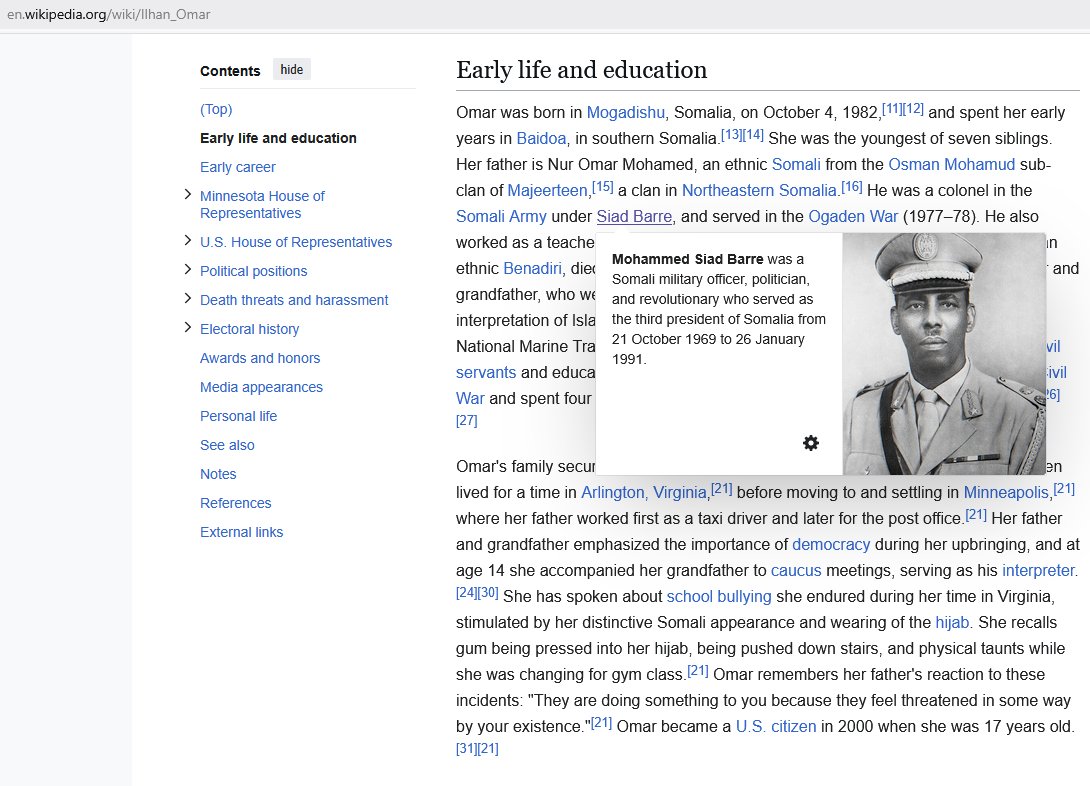Go to Personal life section
Image resolution: width=1090 pixels, height=786 pixels.
pos(238,416)
